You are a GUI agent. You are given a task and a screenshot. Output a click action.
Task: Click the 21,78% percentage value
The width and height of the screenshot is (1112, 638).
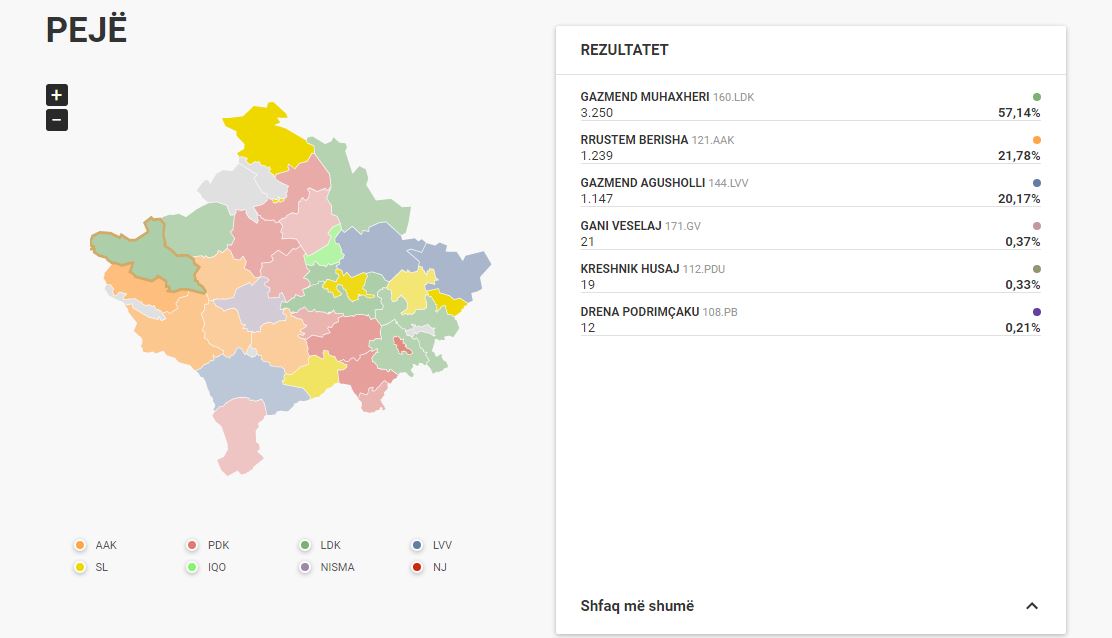point(1019,156)
